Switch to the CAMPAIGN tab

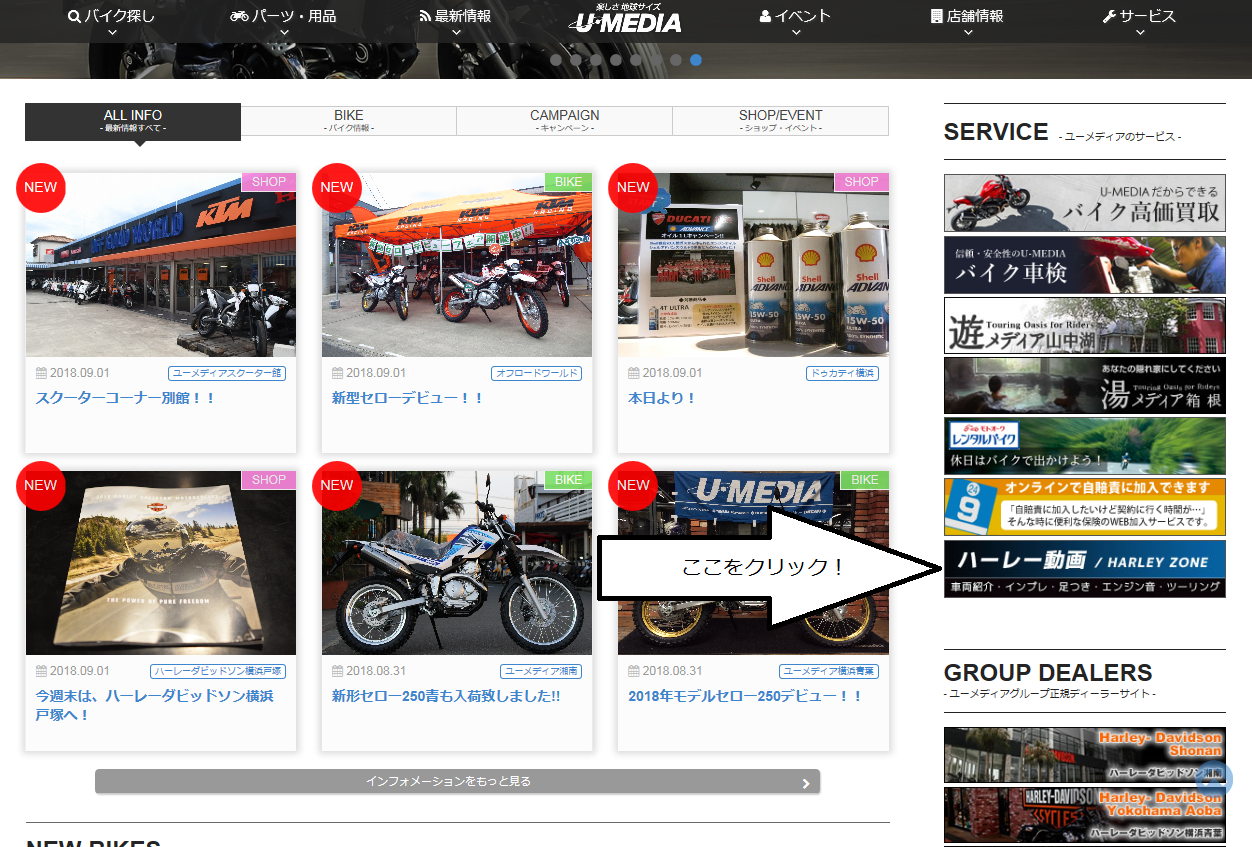tap(565, 121)
